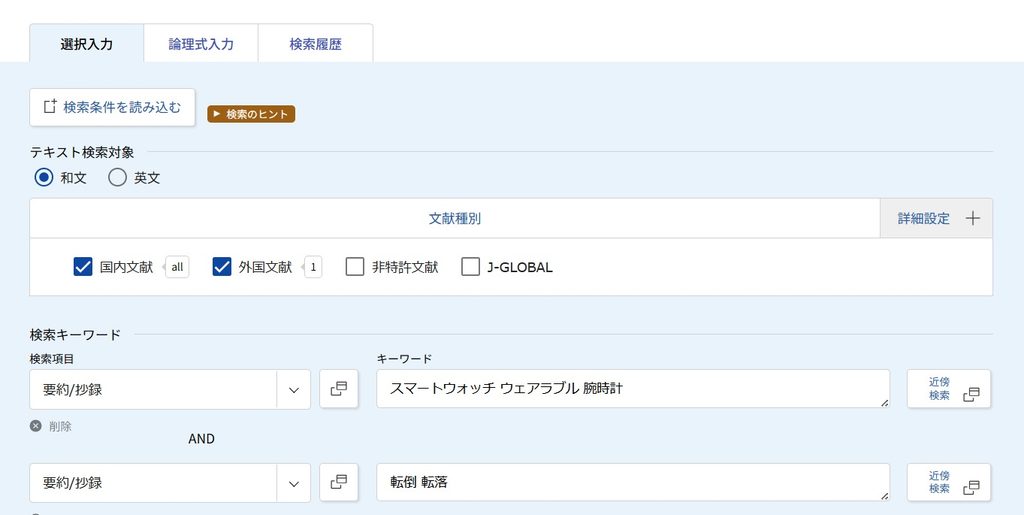Screen dimensions: 1024x515
Task: Click the 文献種別 header
Action: [x=455, y=219]
